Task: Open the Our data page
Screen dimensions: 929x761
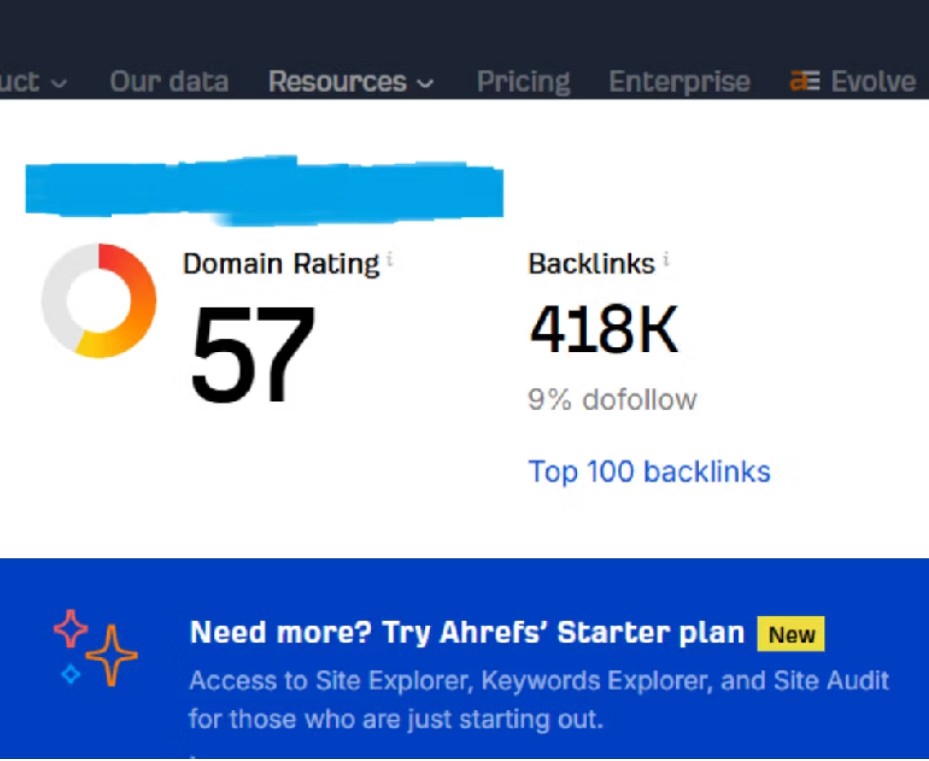Action: pyautogui.click(x=169, y=82)
